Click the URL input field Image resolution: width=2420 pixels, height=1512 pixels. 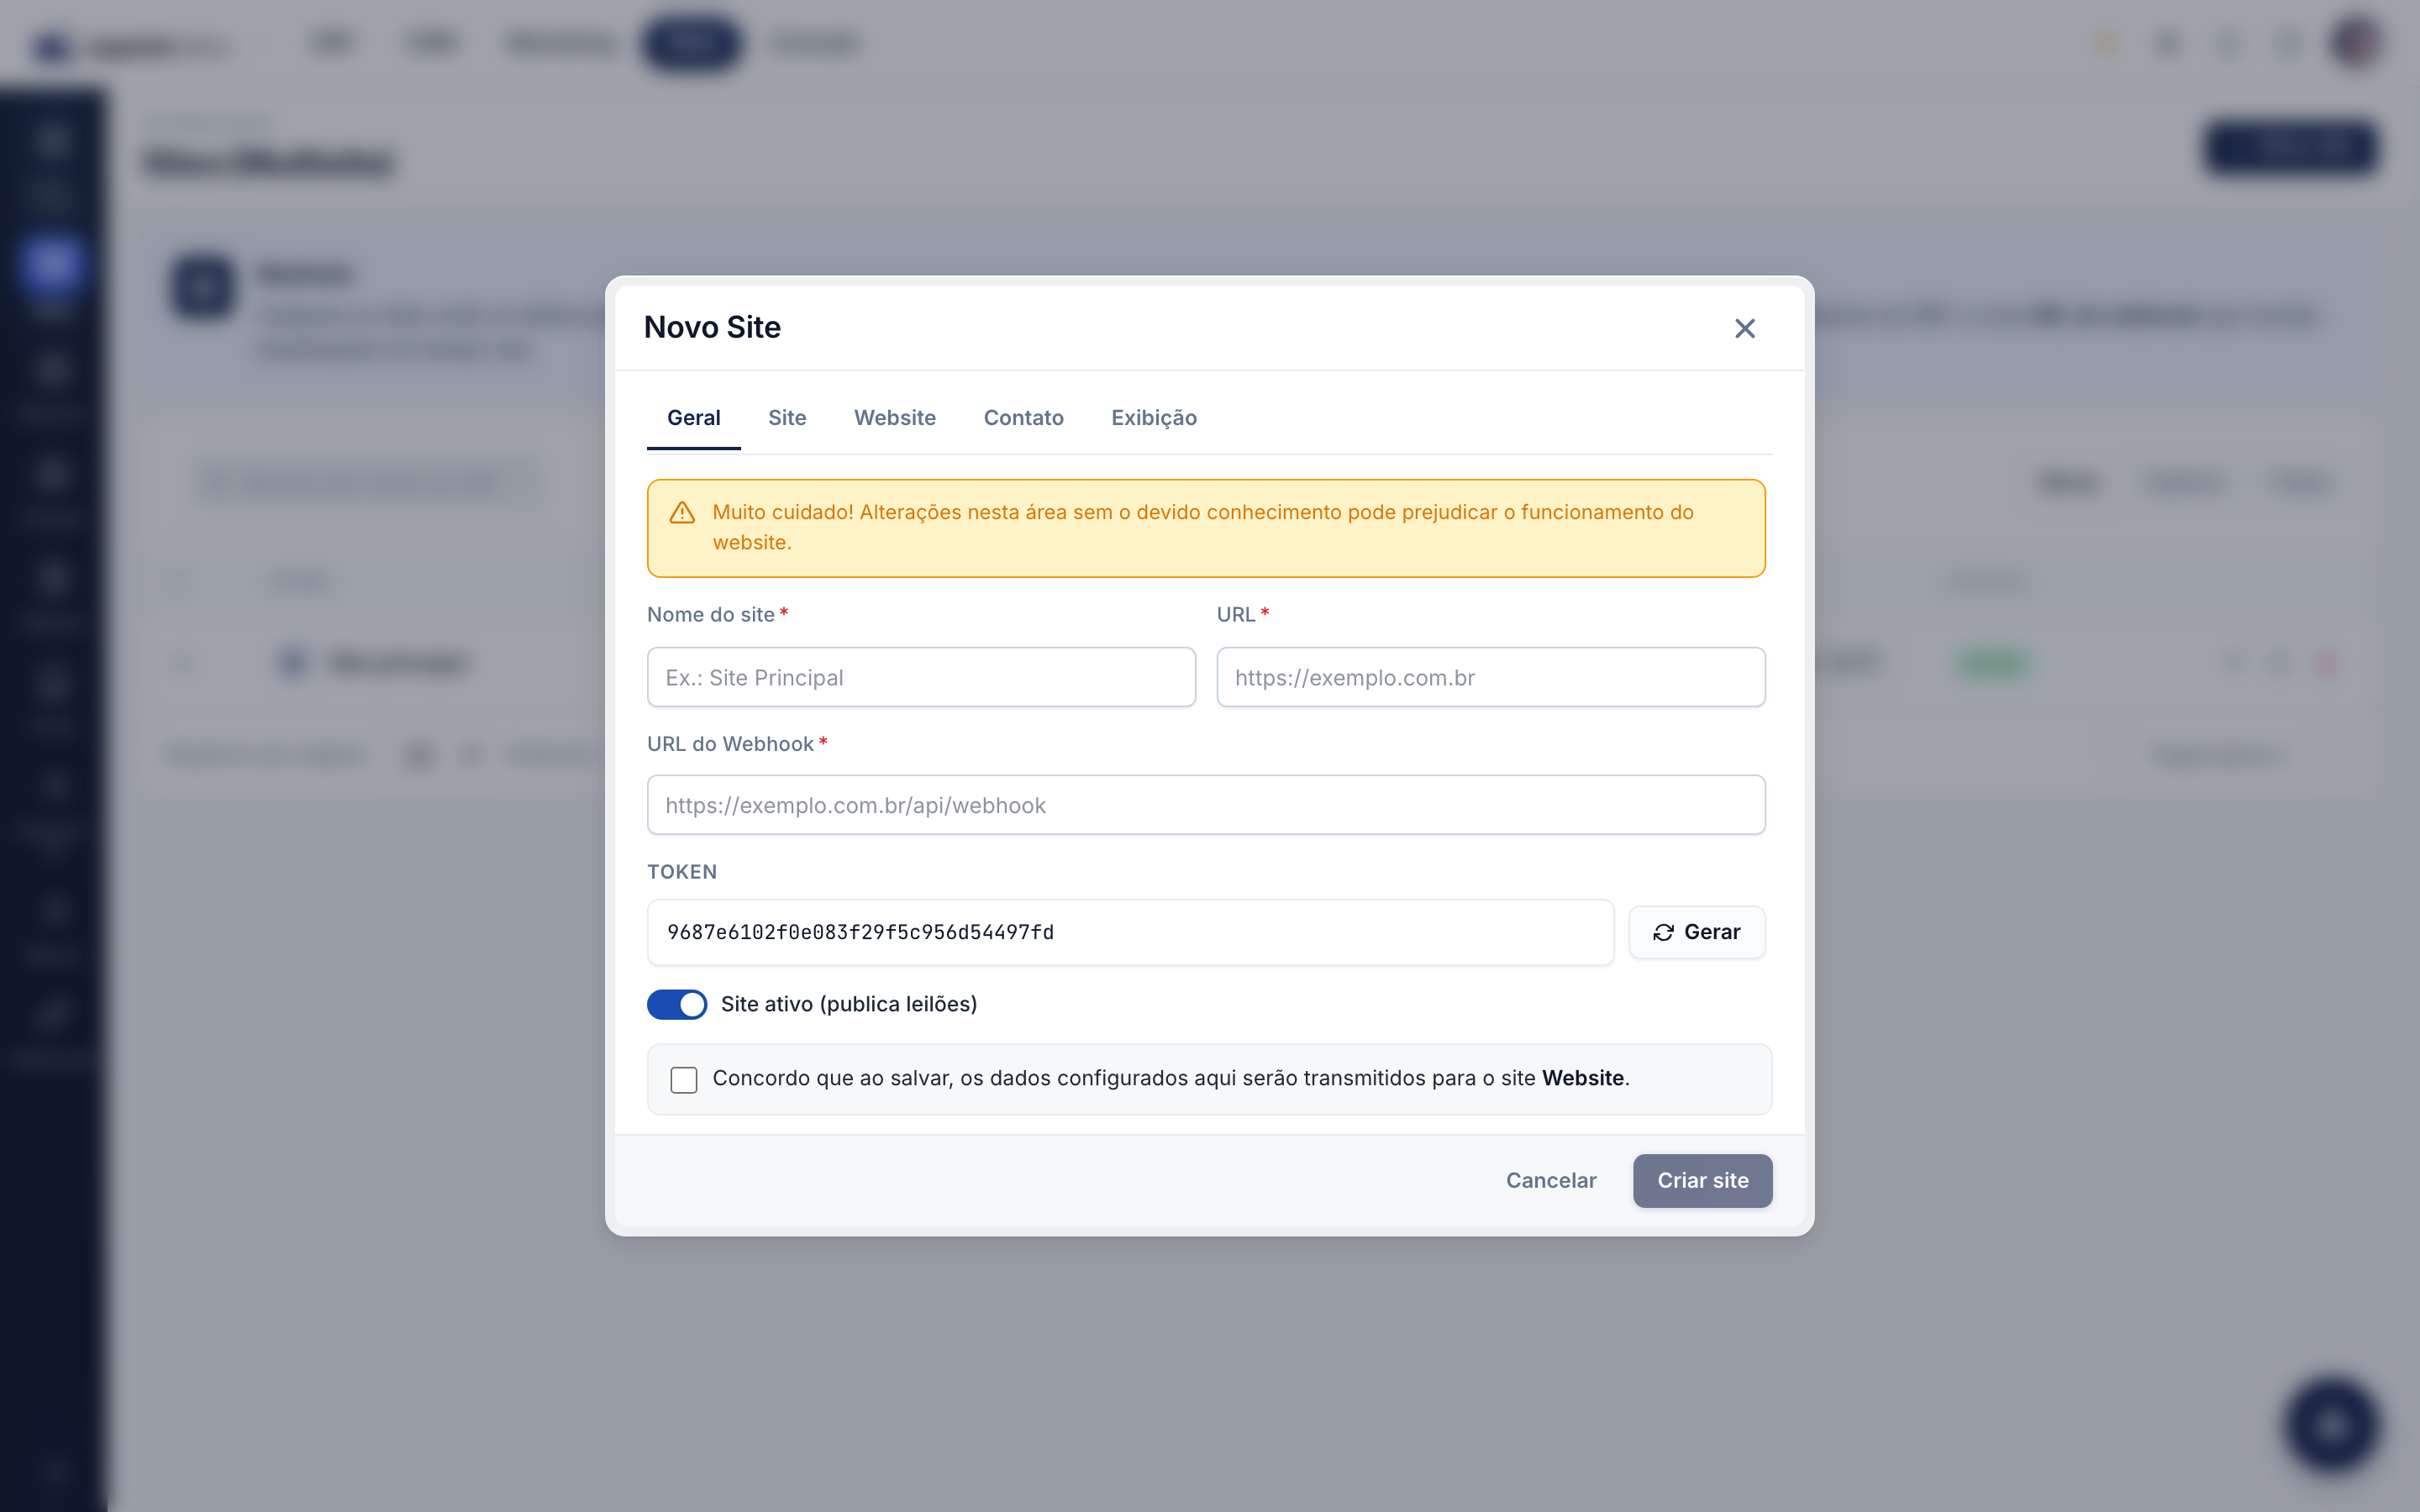pos(1490,677)
